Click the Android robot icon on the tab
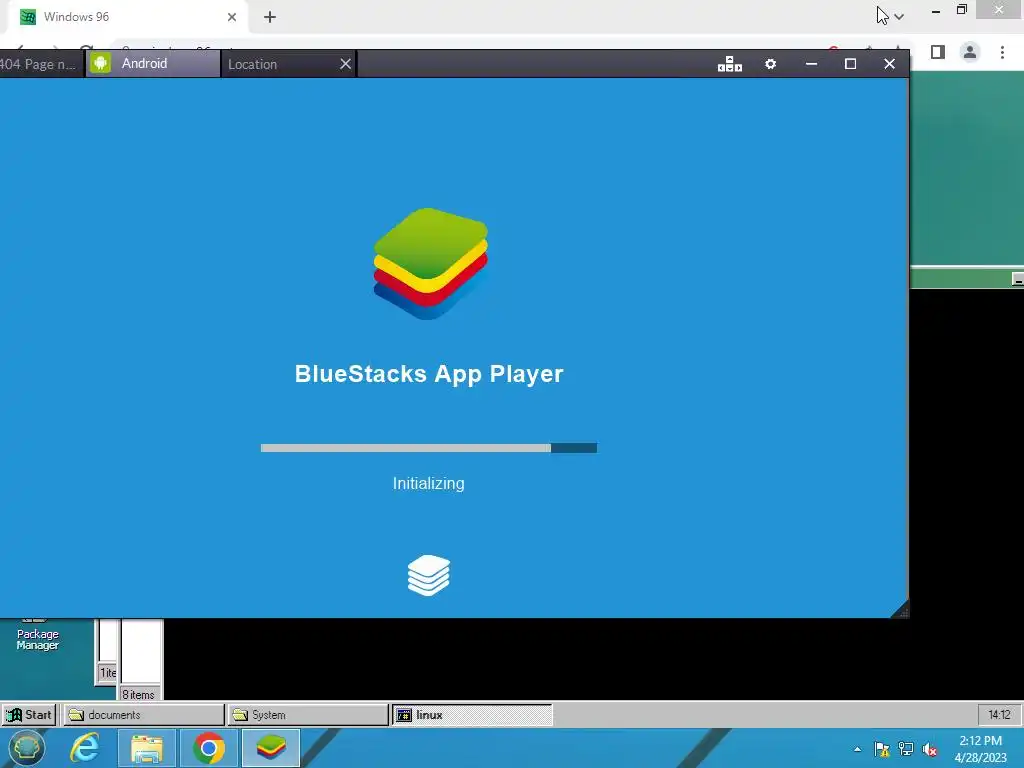The height and width of the screenshot is (768, 1024). coord(101,63)
